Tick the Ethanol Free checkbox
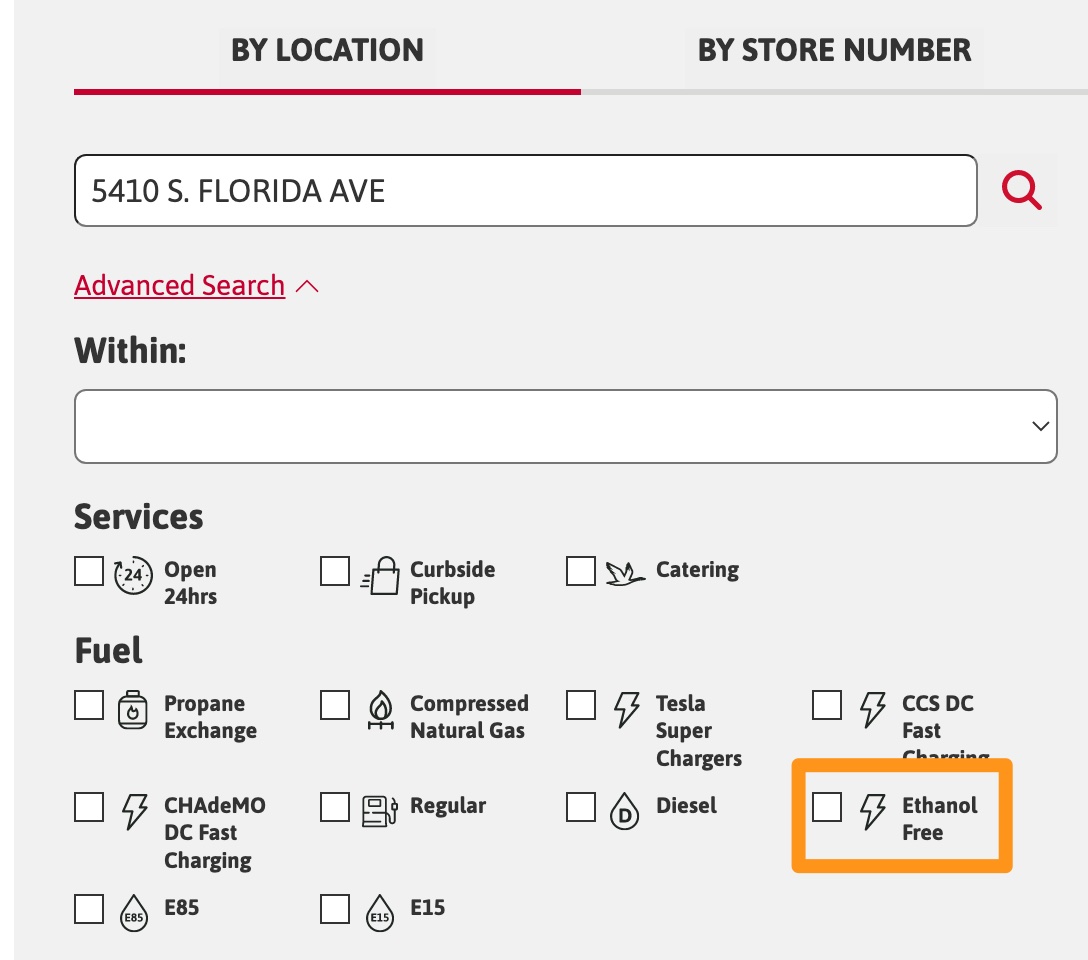This screenshot has width=1088, height=960. click(827, 807)
